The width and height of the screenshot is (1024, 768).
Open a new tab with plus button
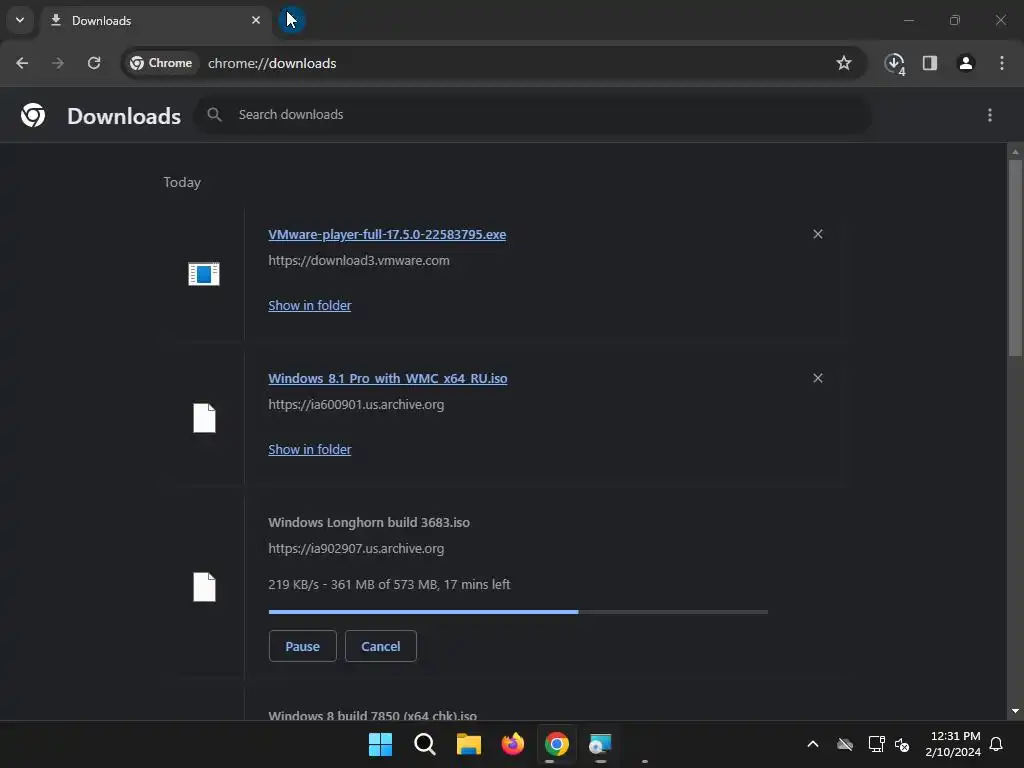(291, 20)
